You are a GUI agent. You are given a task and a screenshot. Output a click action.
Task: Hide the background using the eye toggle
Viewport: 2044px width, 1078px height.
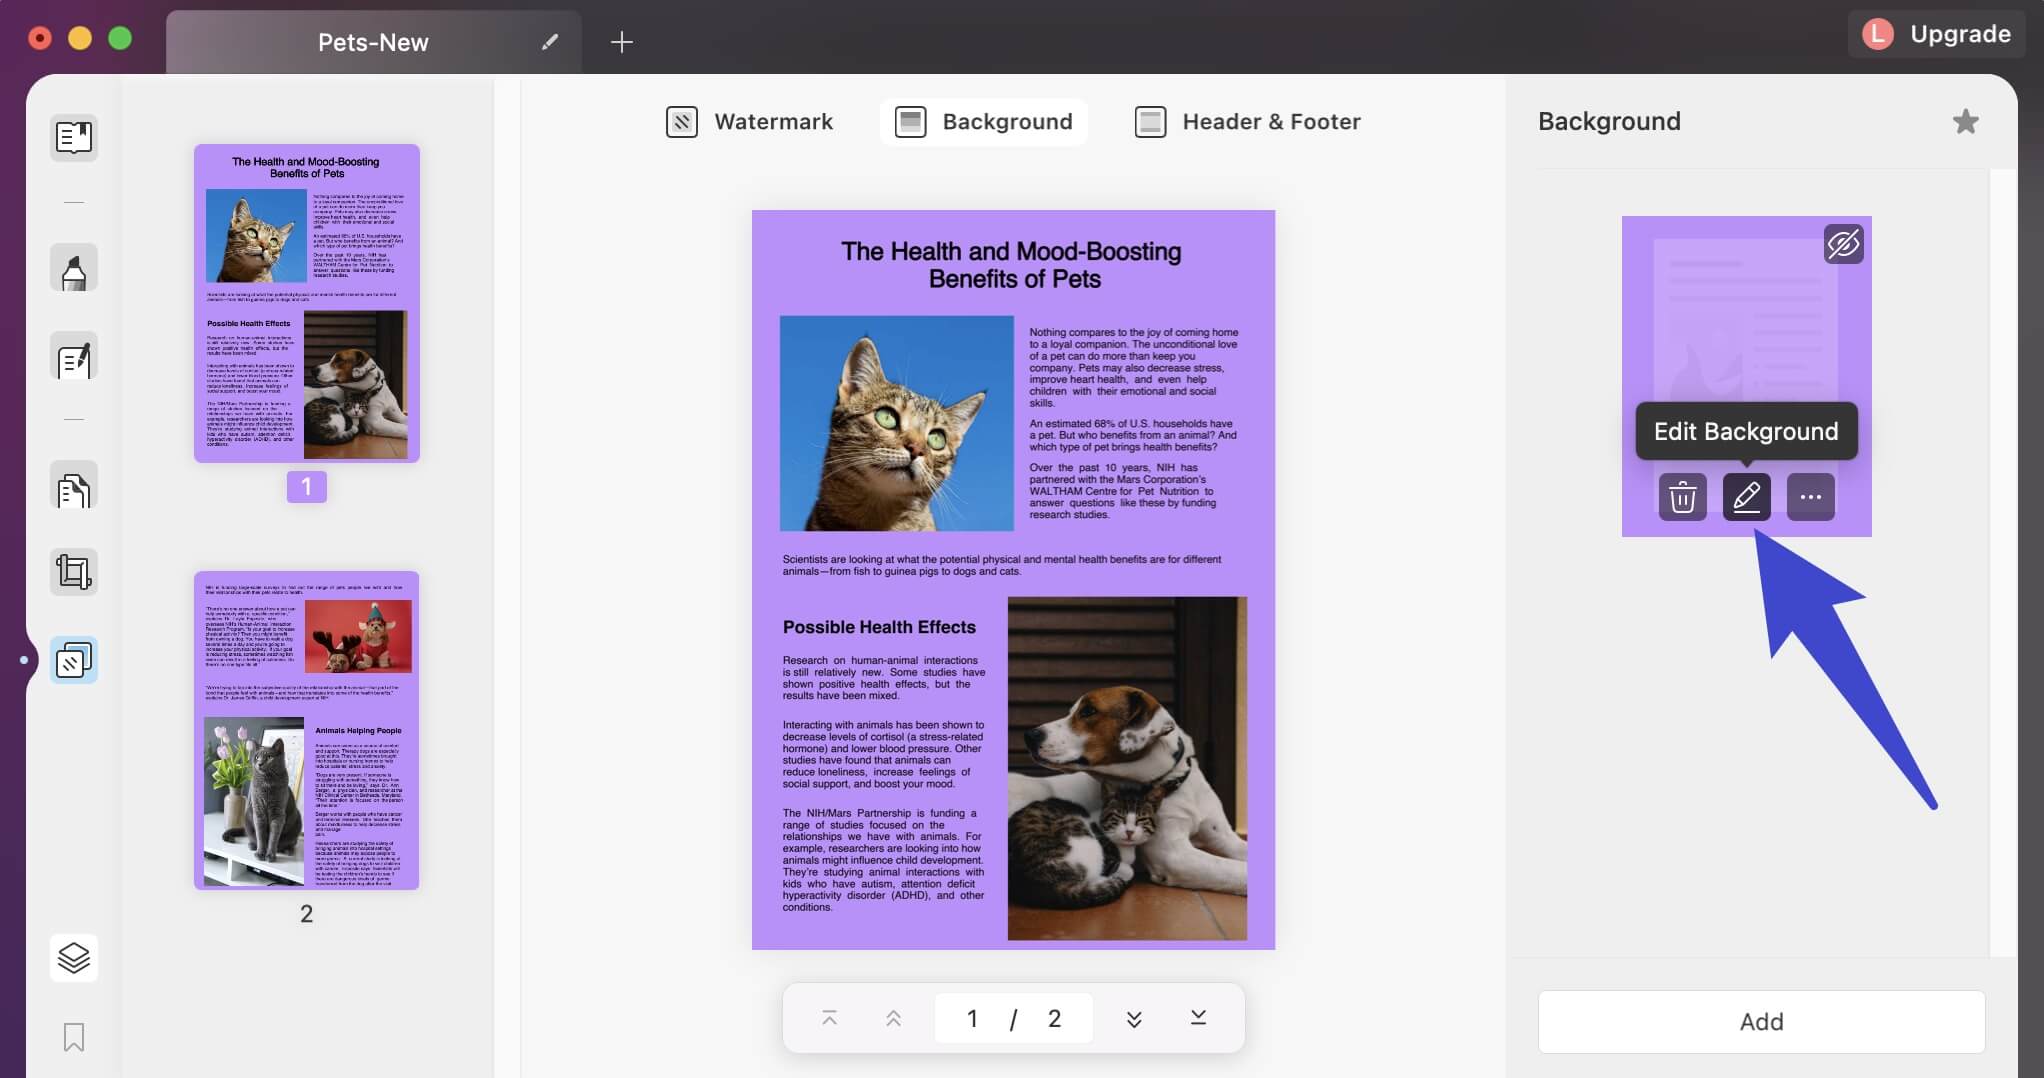coord(1844,243)
